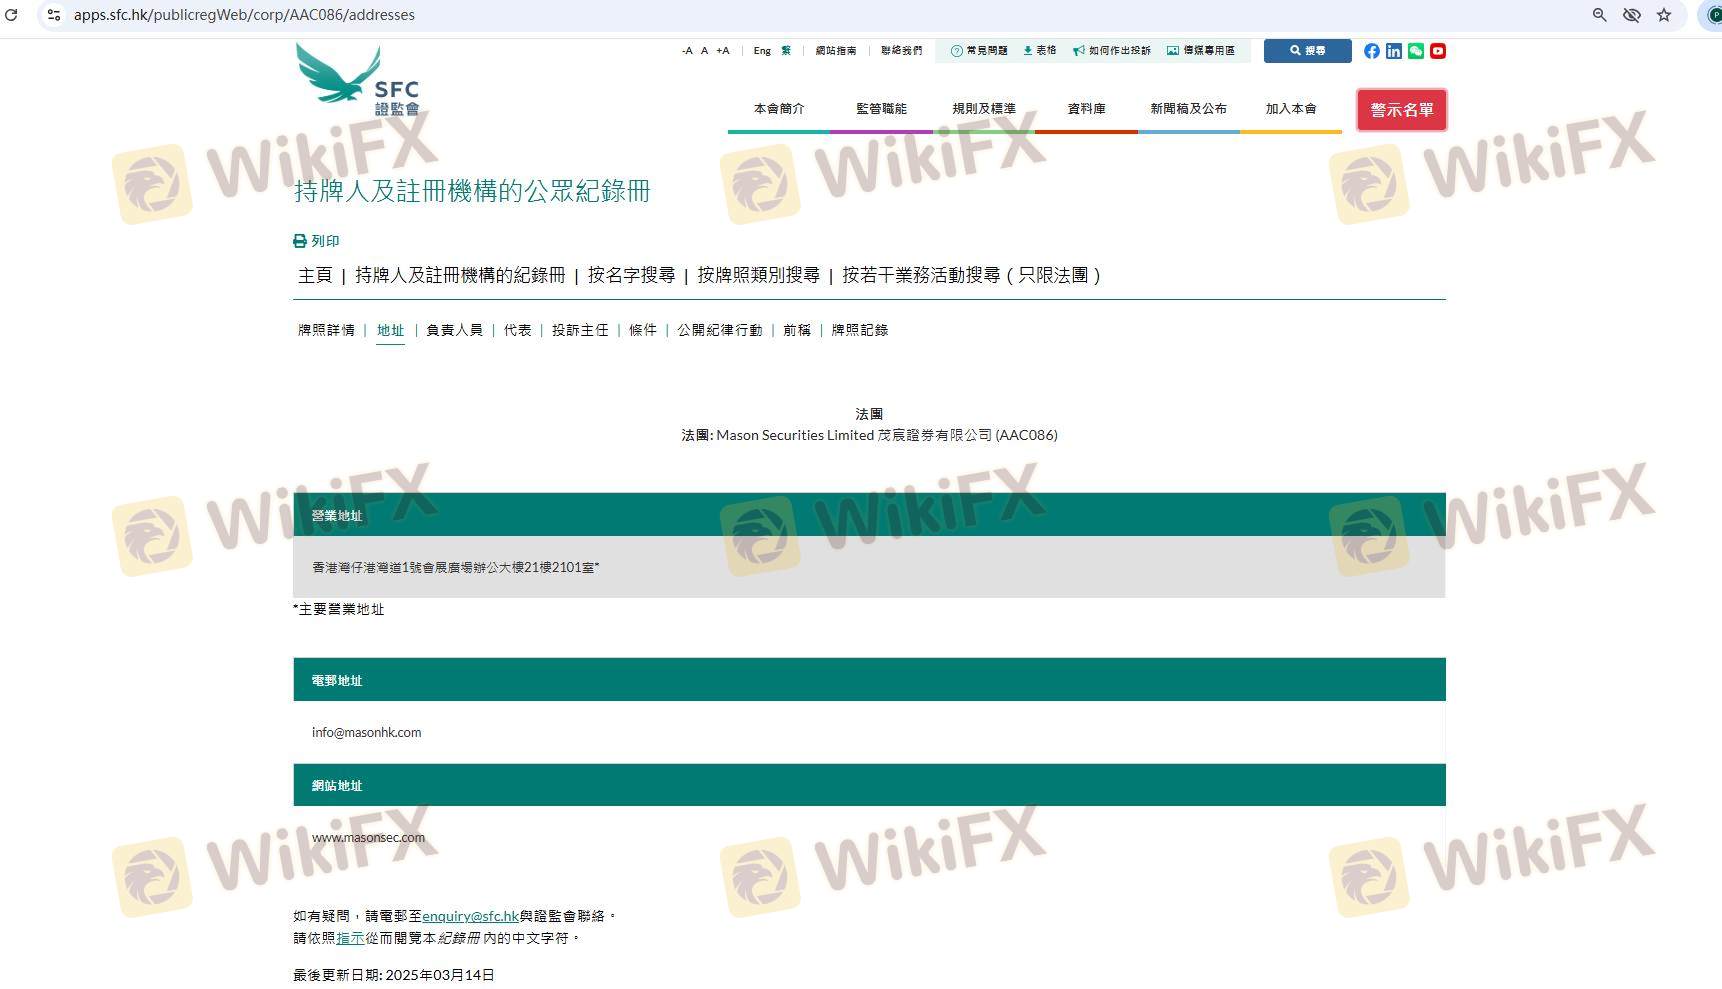Open 常見問題 FAQ link
This screenshot has height=989, width=1722.
pos(979,51)
